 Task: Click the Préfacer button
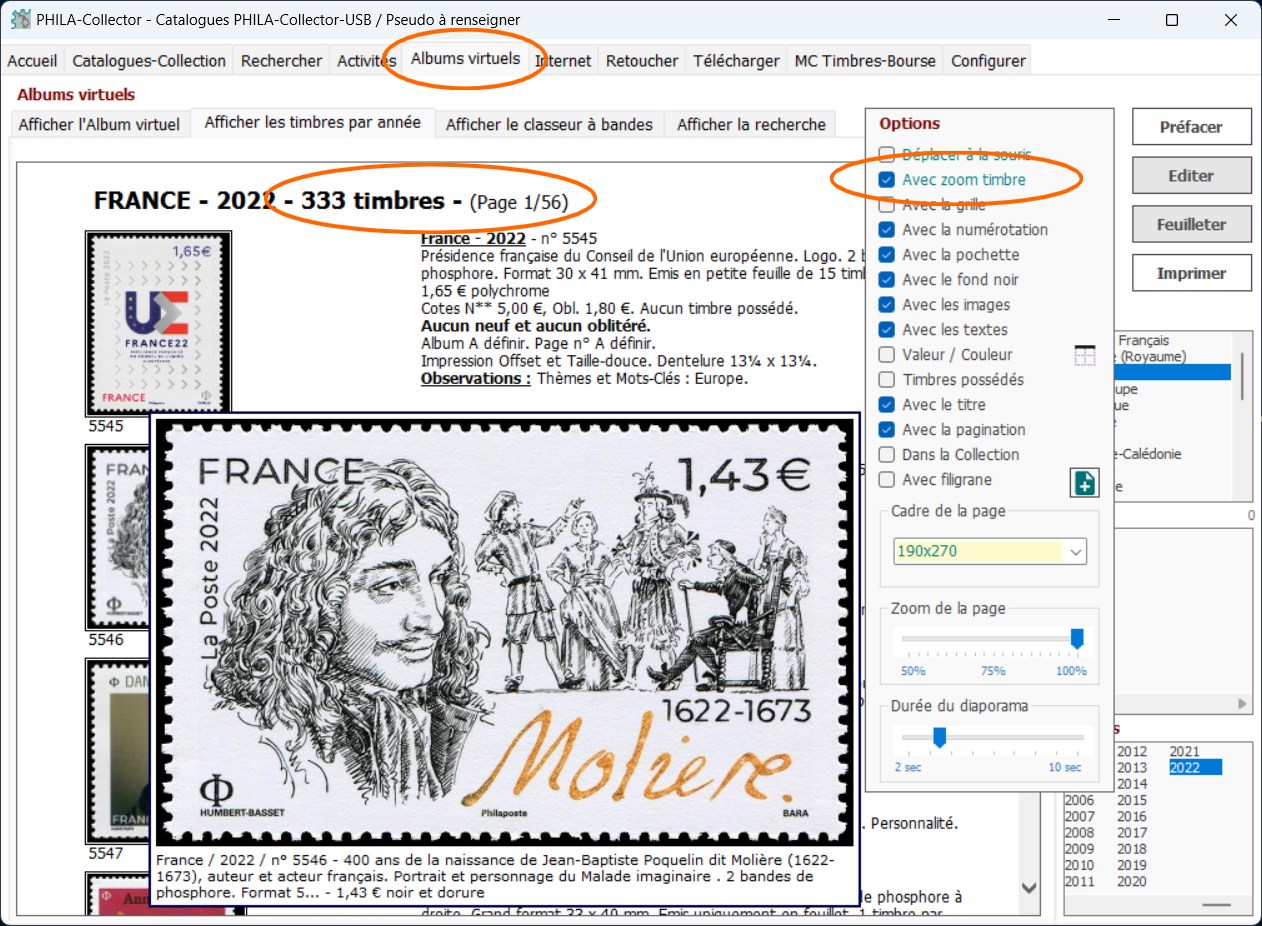pos(1191,127)
